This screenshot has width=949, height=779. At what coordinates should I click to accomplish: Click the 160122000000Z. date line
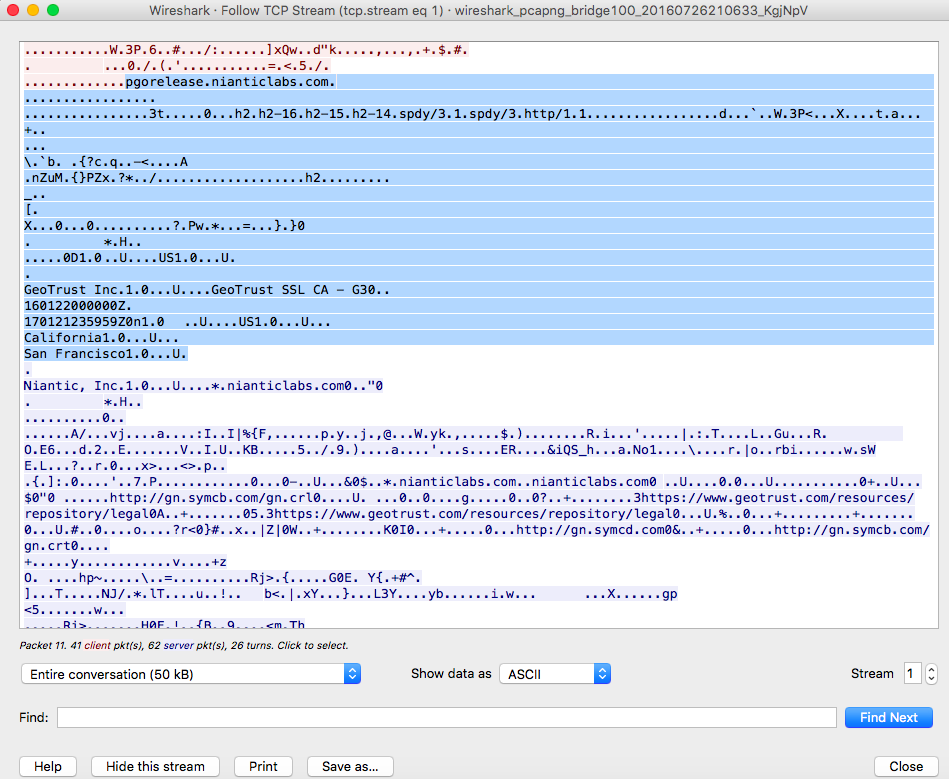[x=77, y=306]
